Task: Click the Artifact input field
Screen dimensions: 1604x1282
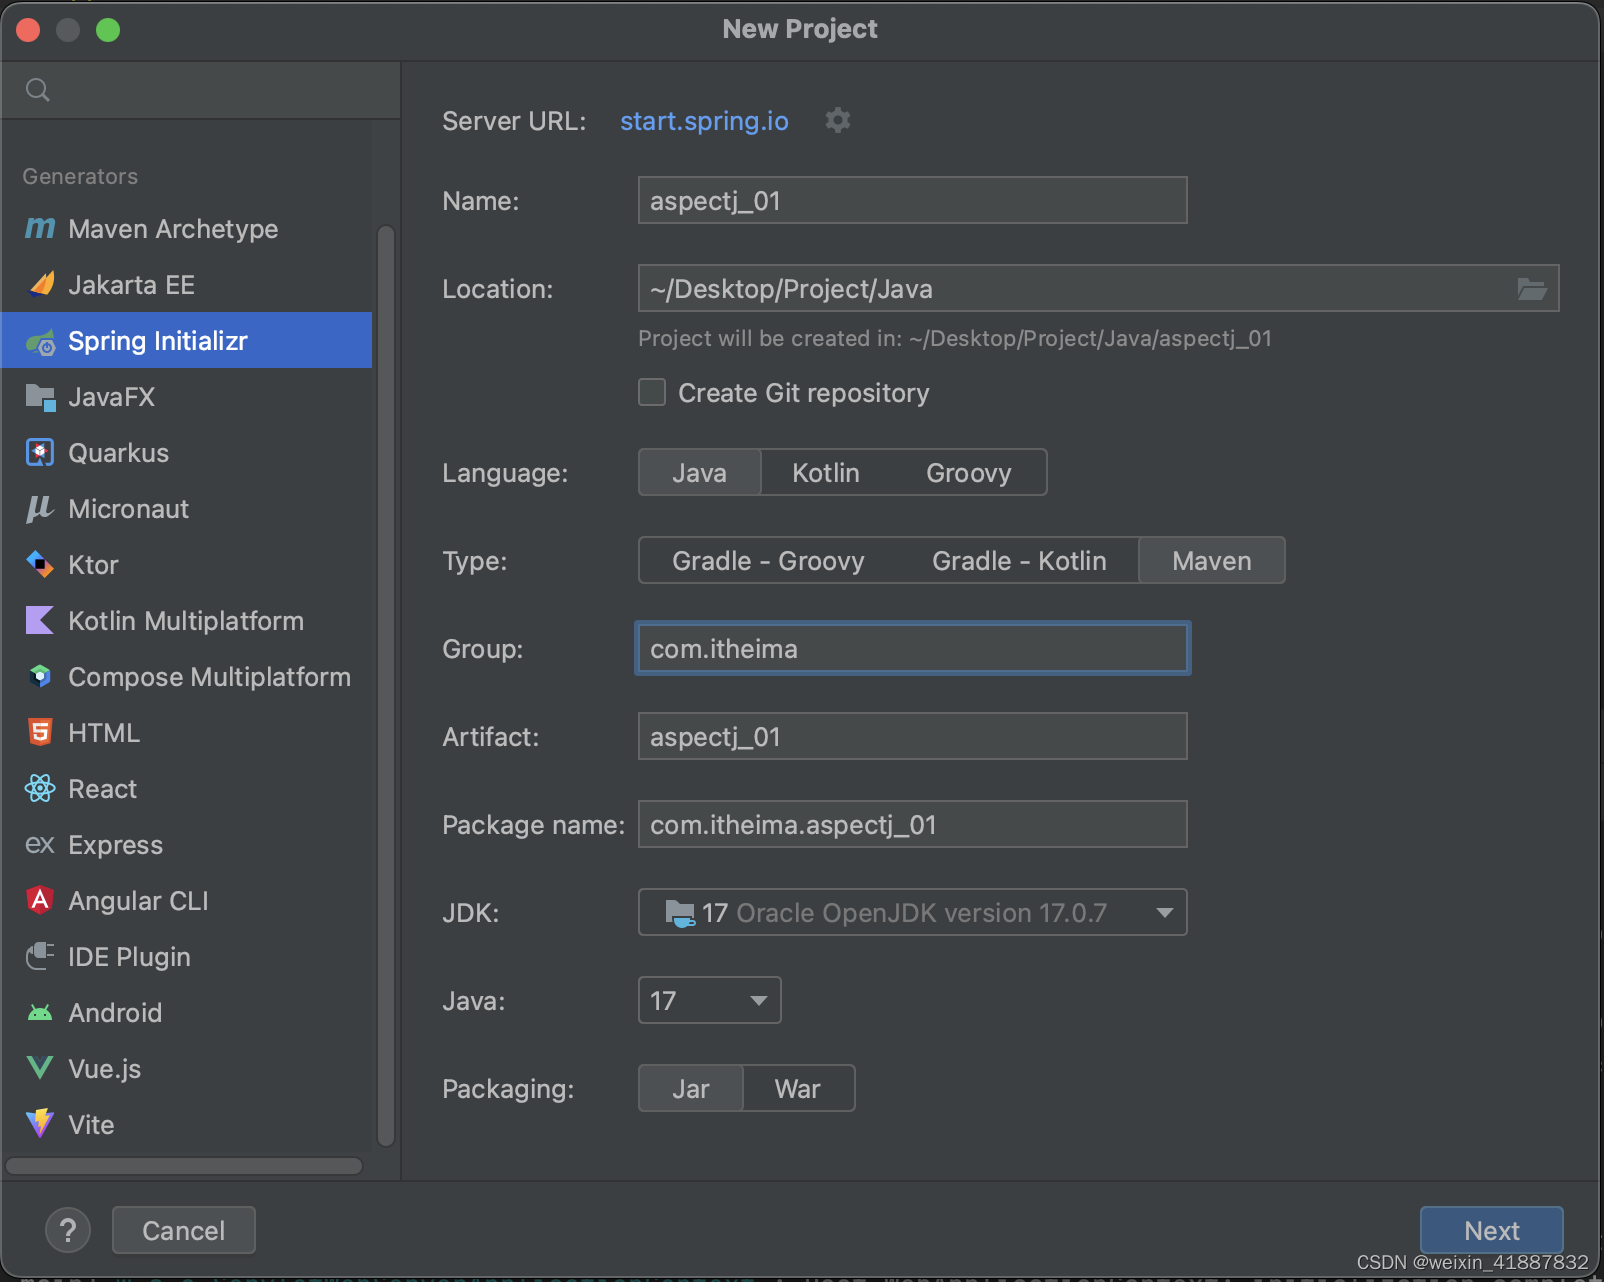Action: coord(913,736)
